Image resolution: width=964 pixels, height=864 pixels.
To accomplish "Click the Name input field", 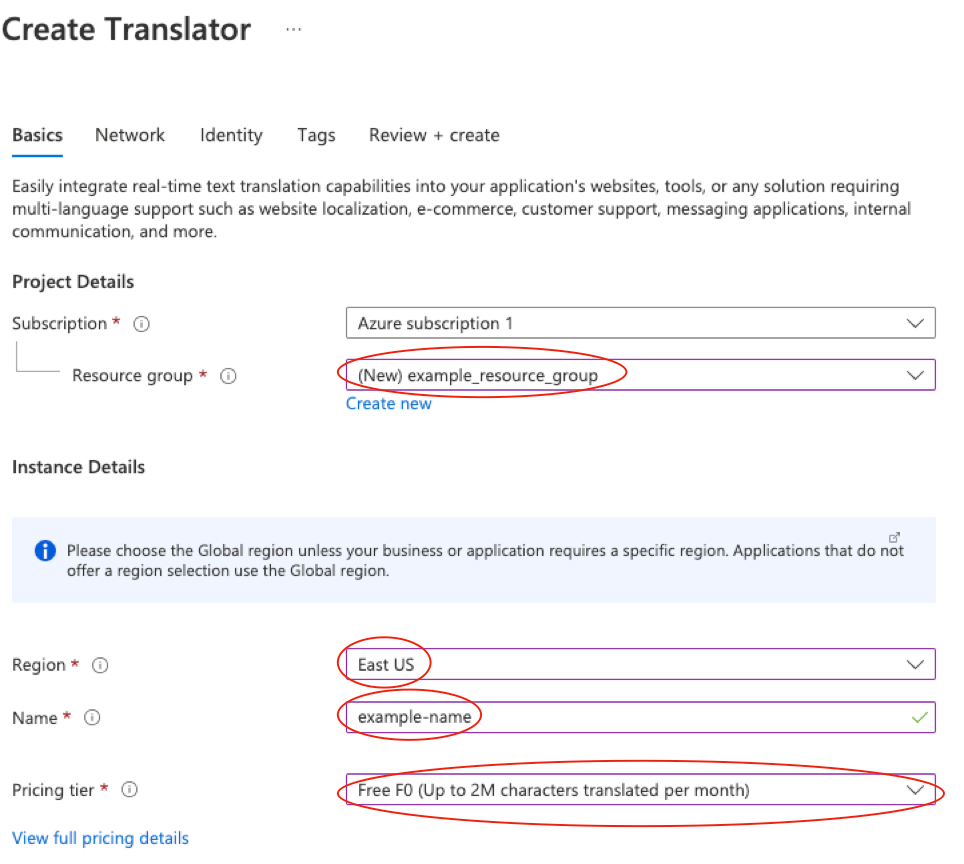I will 620,717.
